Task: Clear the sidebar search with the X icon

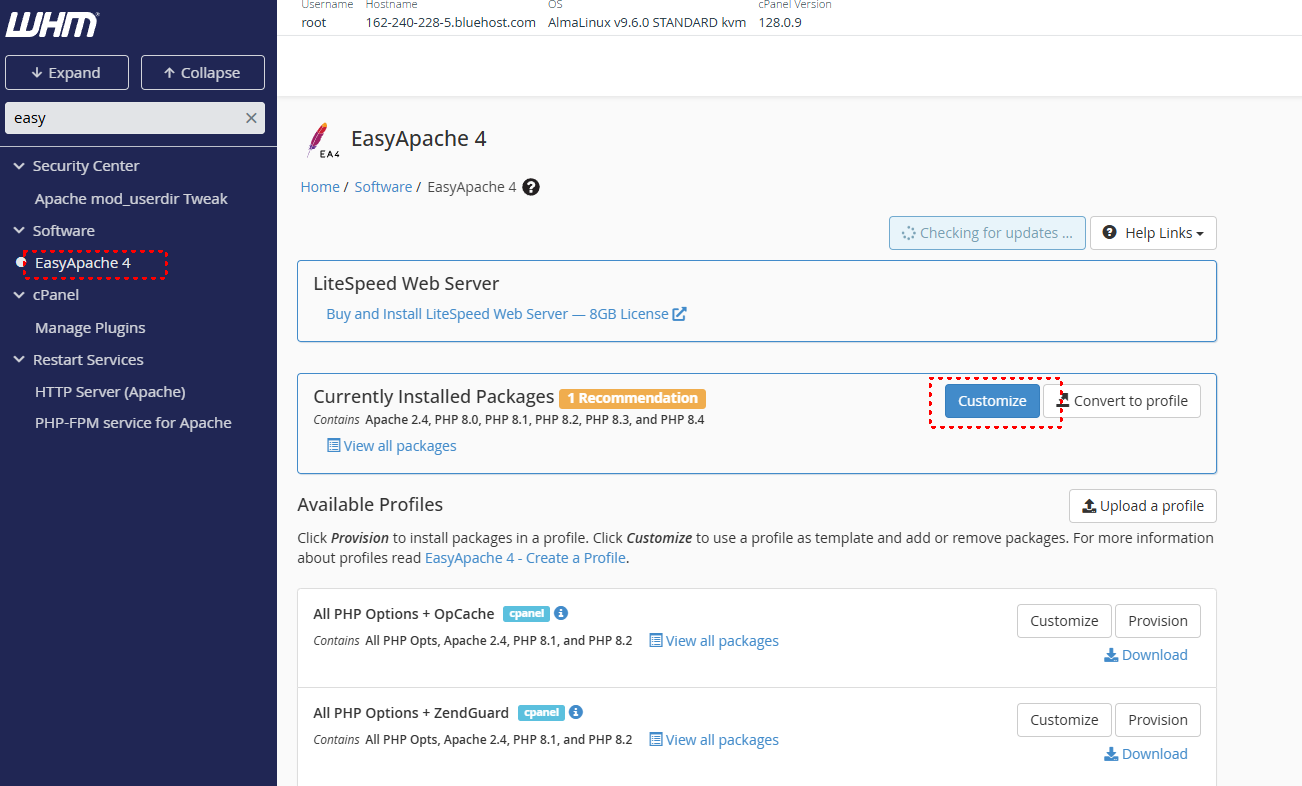Action: click(251, 118)
